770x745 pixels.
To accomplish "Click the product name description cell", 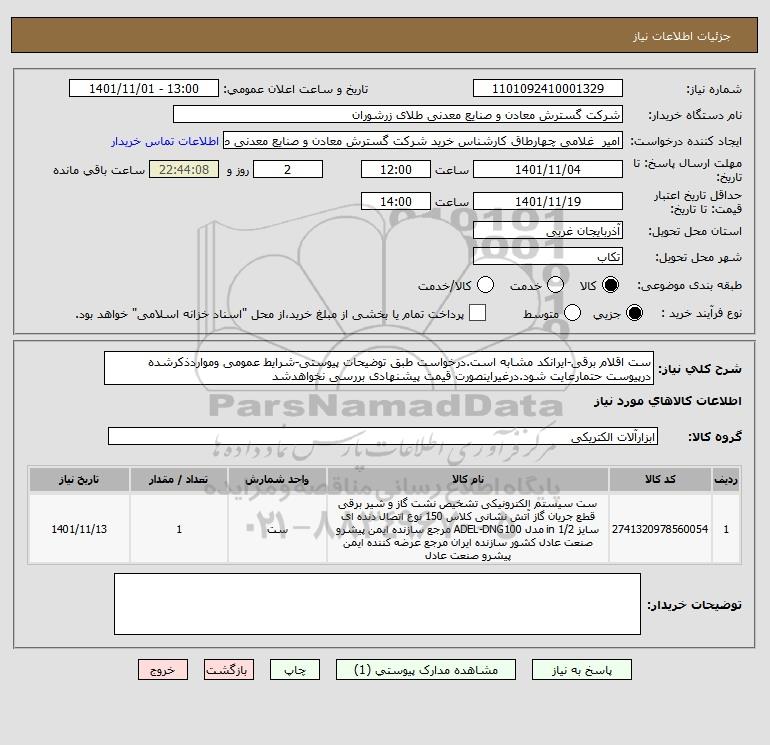I will pyautogui.click(x=468, y=529).
